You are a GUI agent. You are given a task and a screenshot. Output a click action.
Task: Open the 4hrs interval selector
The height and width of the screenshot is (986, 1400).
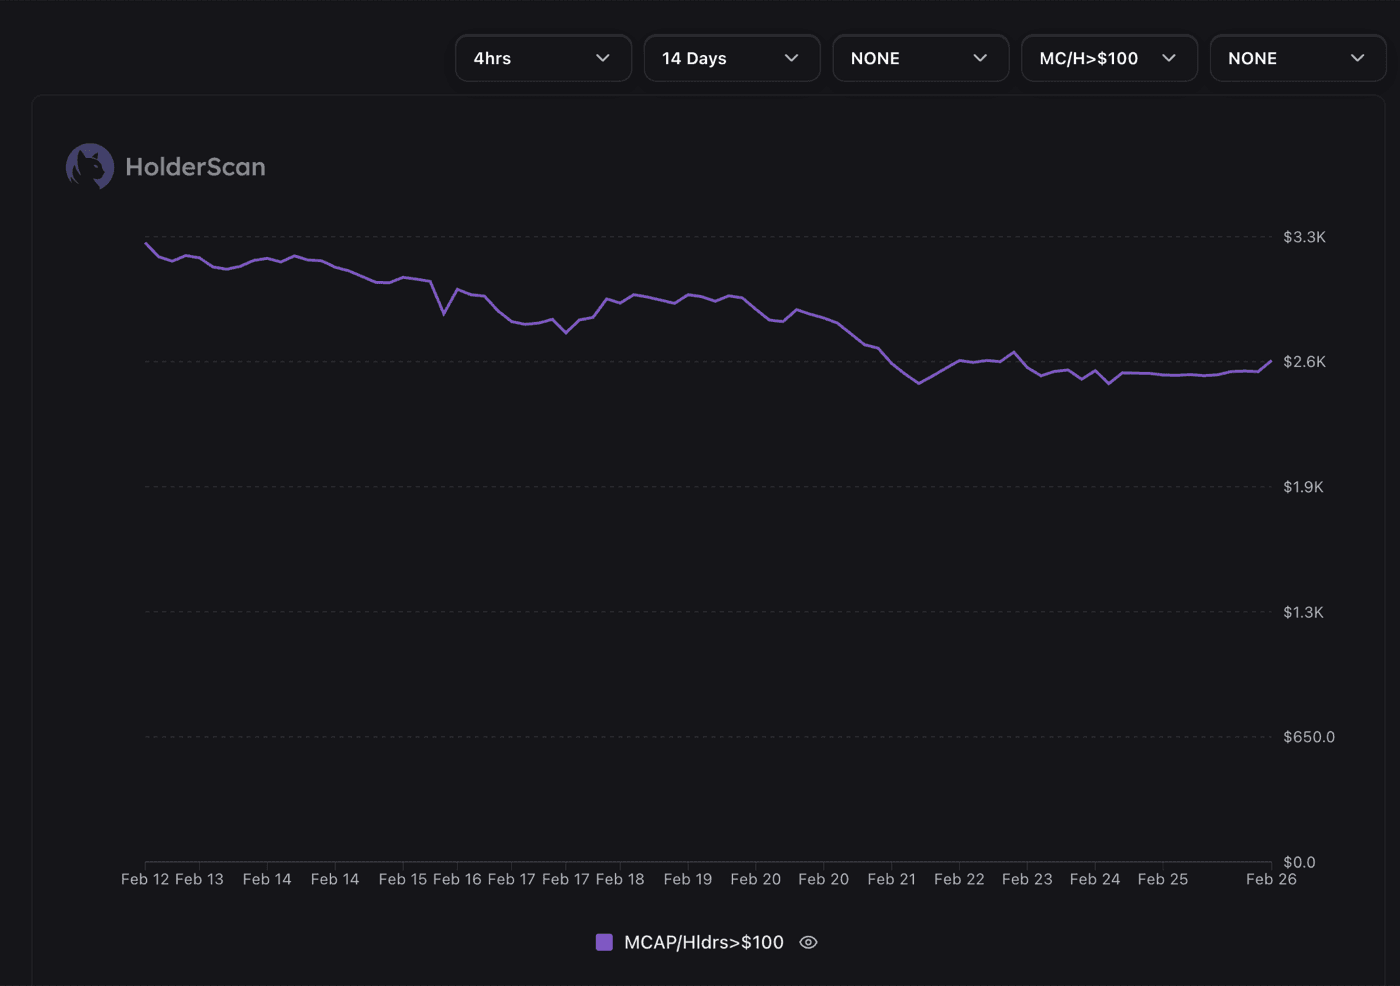543,58
